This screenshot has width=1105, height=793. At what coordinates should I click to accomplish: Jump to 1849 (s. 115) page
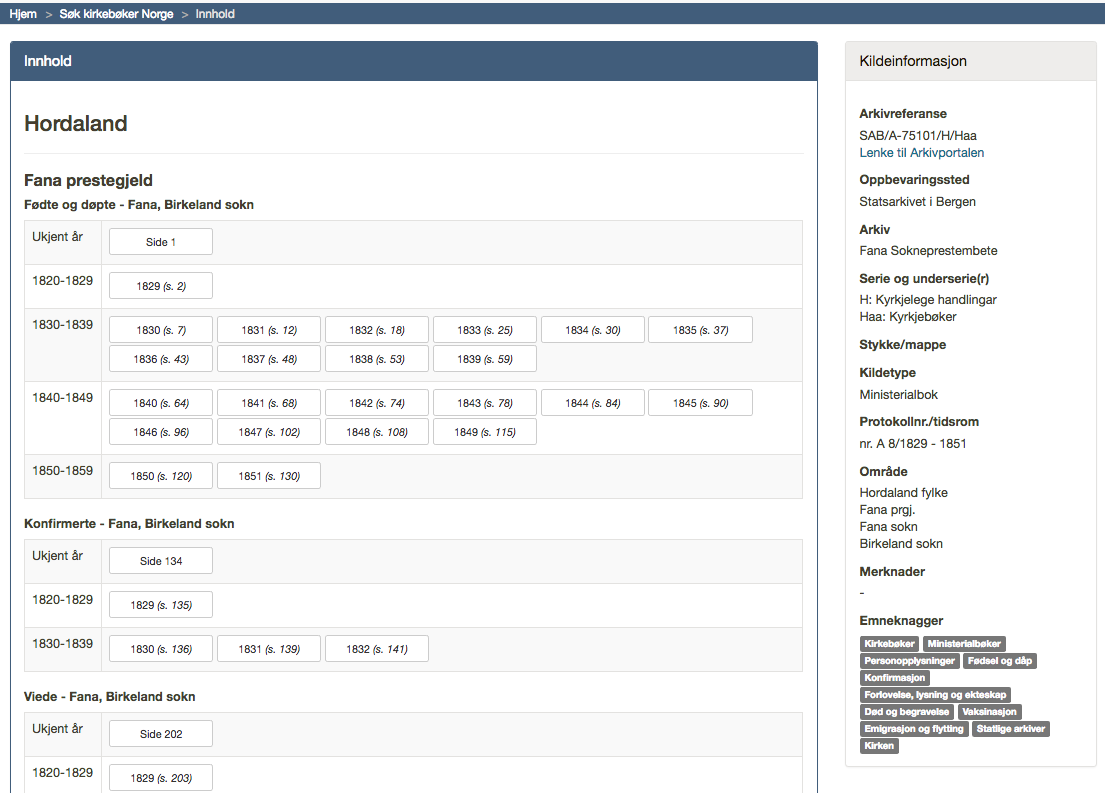click(x=484, y=432)
